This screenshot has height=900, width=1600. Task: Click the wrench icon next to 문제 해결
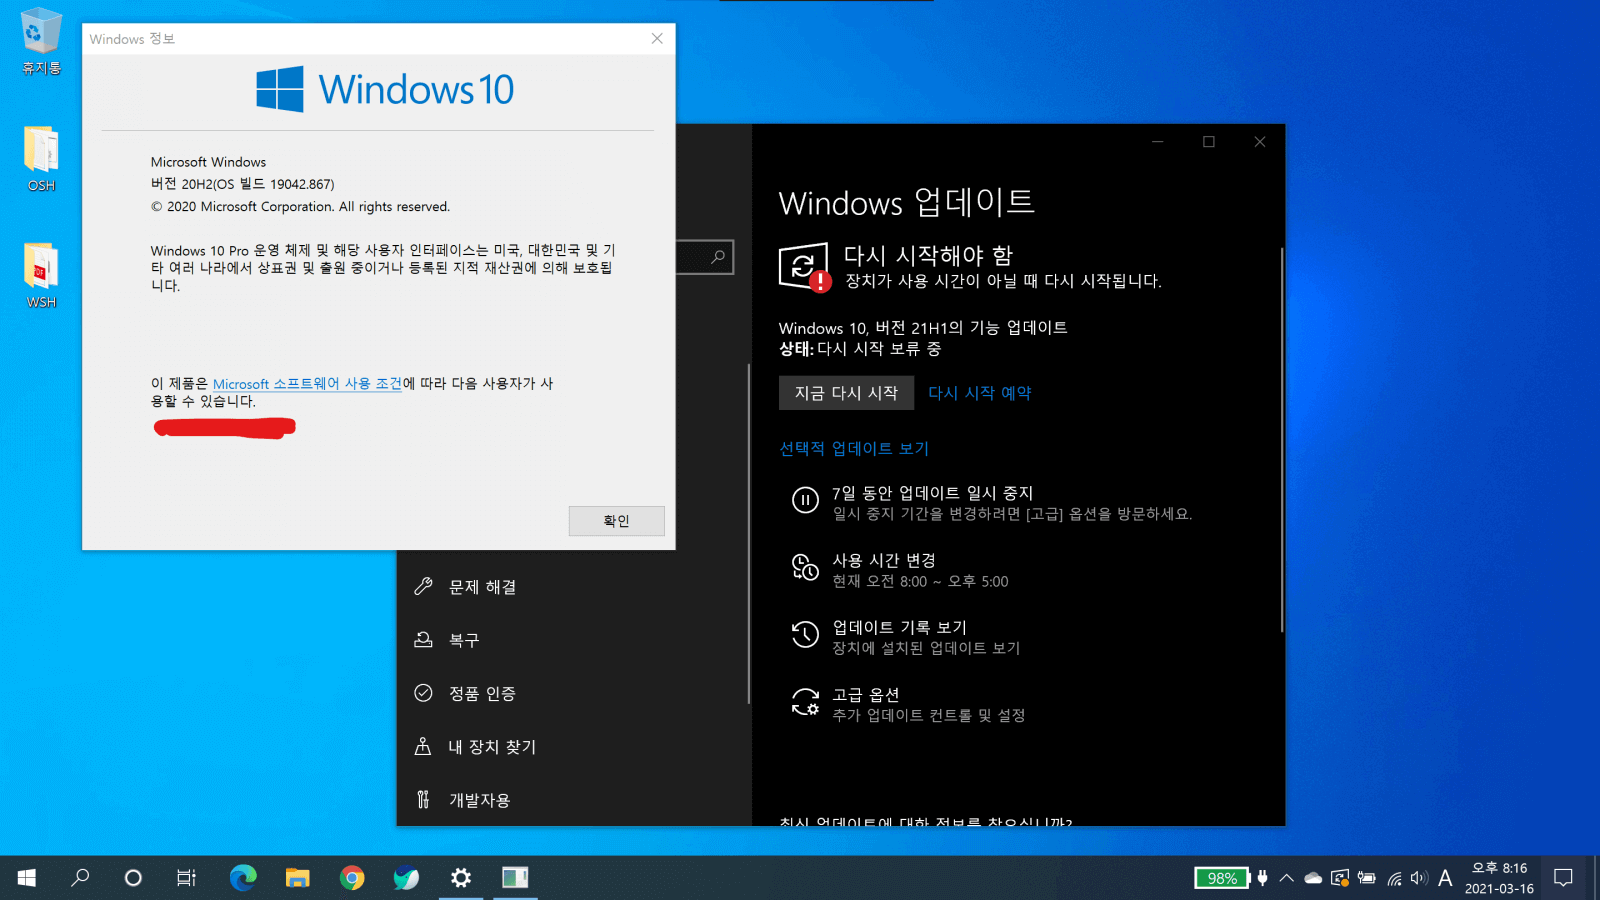tap(423, 587)
